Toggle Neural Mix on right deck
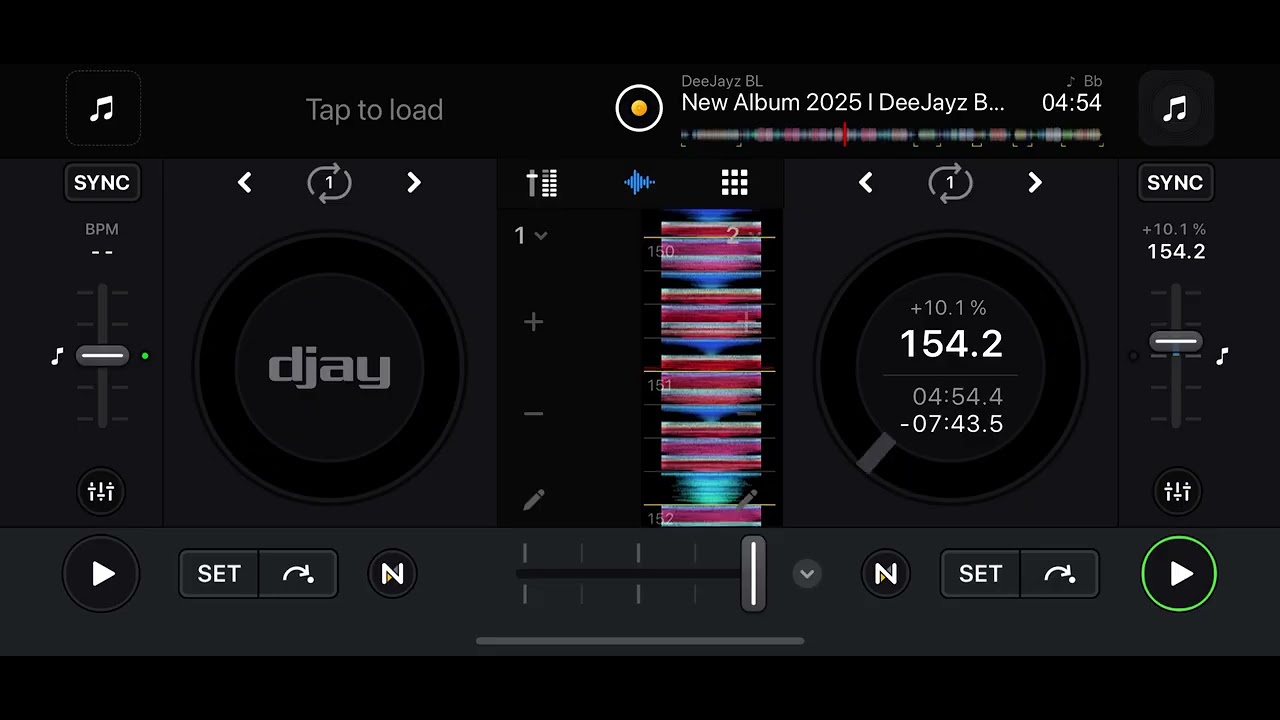Viewport: 1280px width, 720px height. [x=886, y=574]
